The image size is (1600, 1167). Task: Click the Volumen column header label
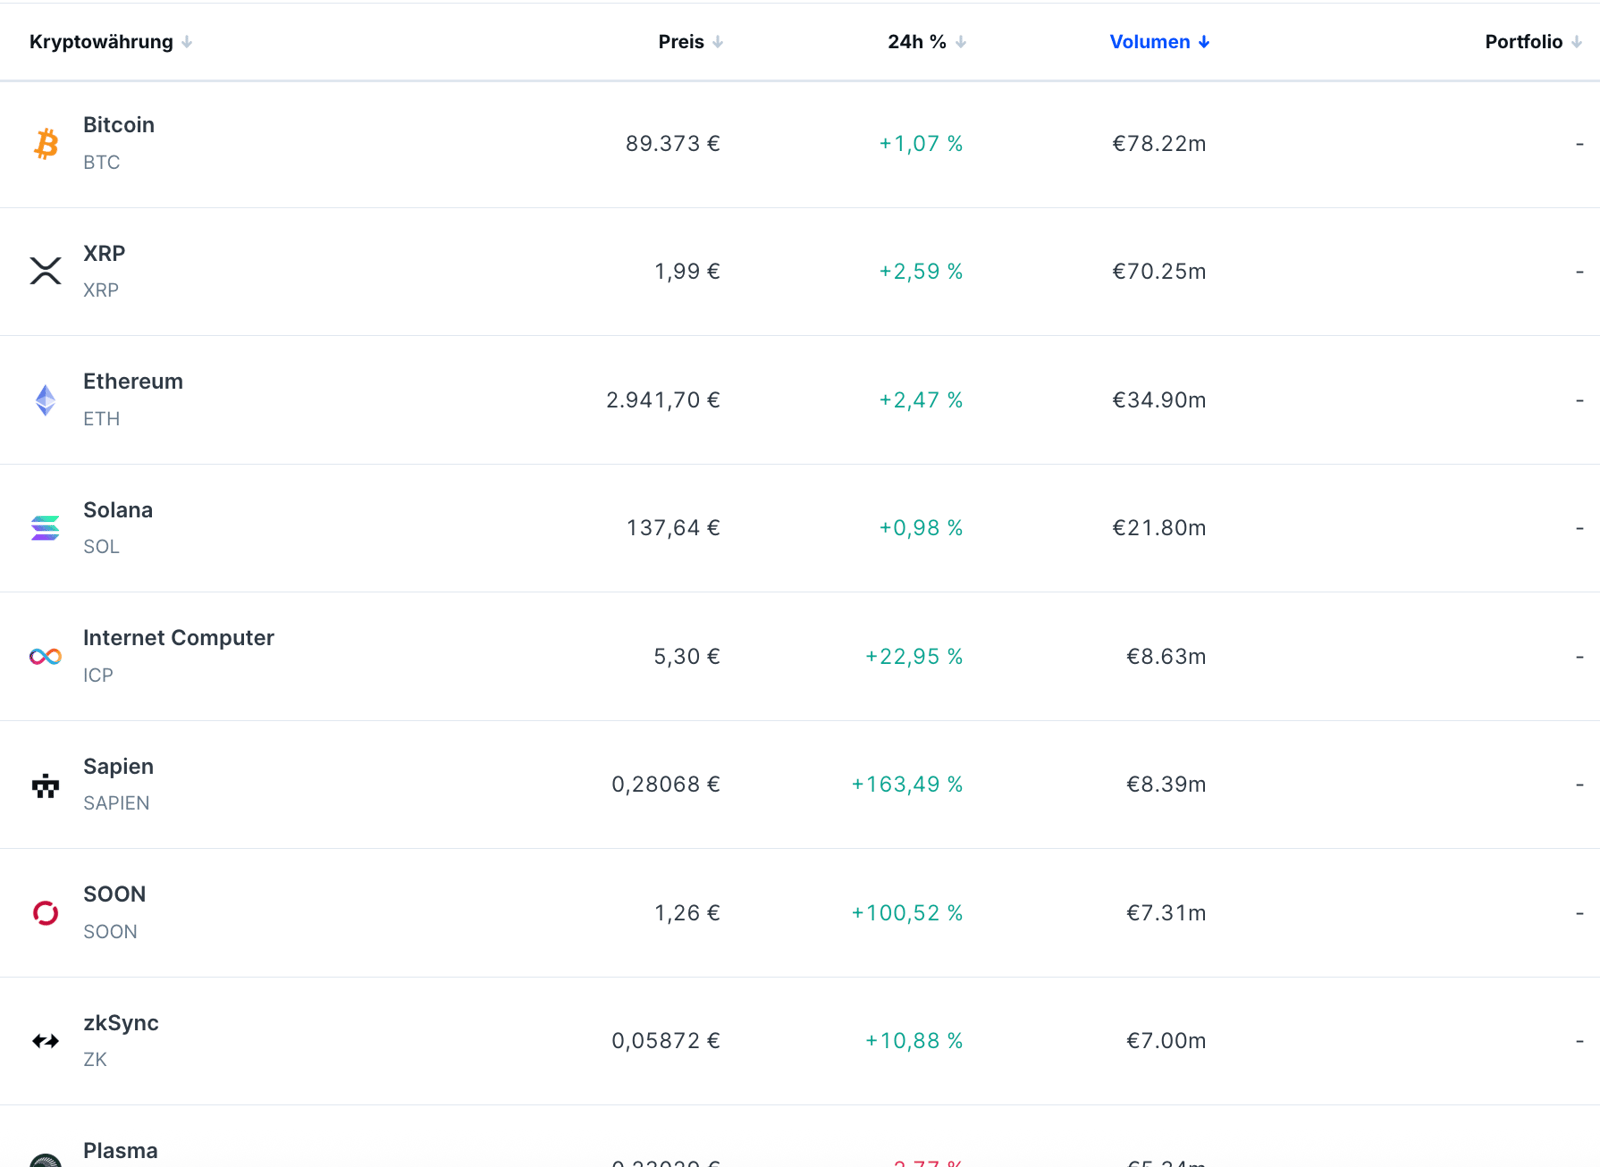(1150, 42)
